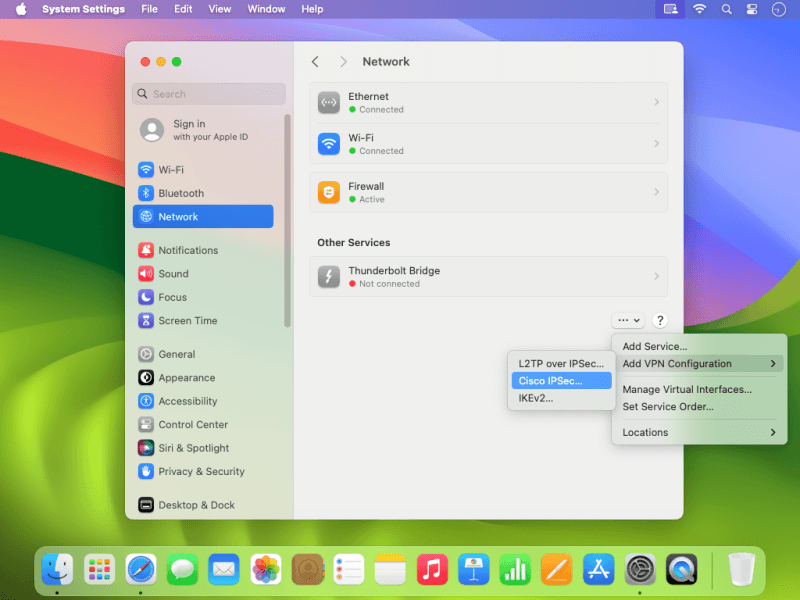Click Set Service Order menu entry

click(668, 407)
